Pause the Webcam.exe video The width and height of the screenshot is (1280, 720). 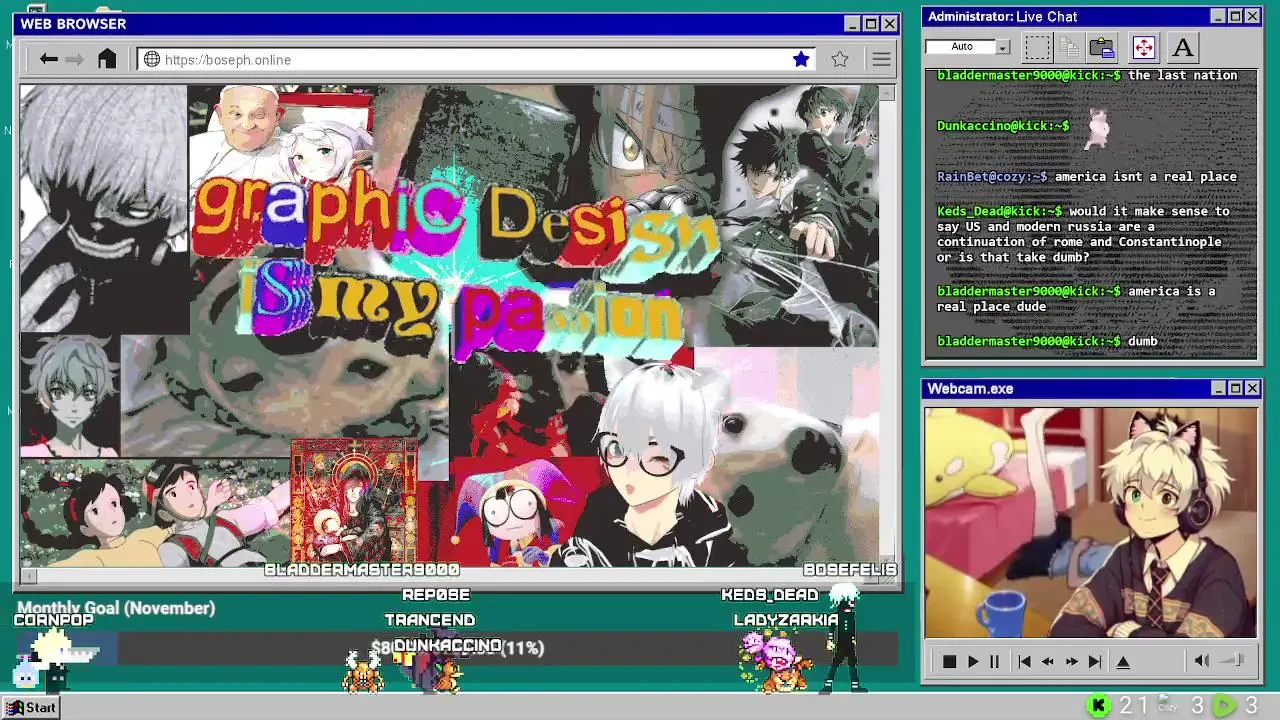pos(994,661)
